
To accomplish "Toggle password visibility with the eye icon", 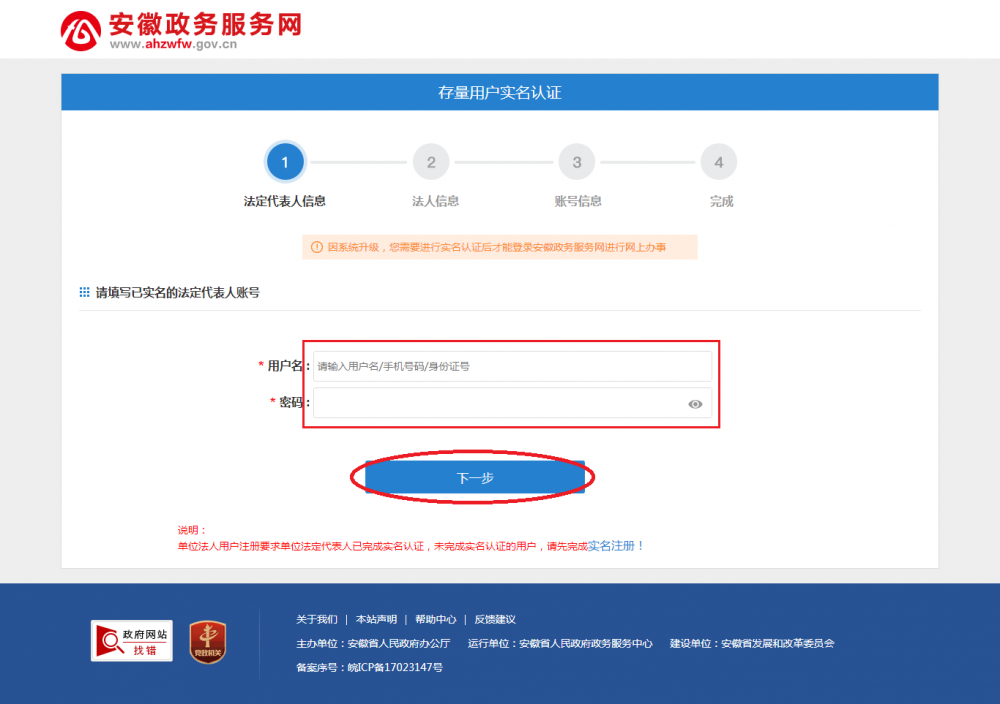I will tap(696, 402).
